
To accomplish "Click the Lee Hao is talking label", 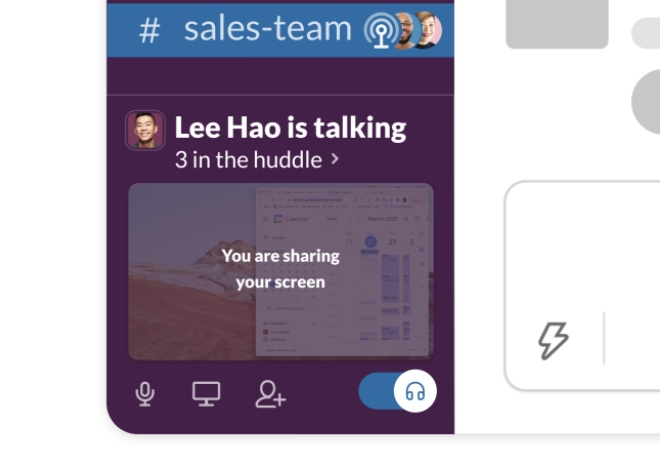I will pyautogui.click(x=290, y=127).
